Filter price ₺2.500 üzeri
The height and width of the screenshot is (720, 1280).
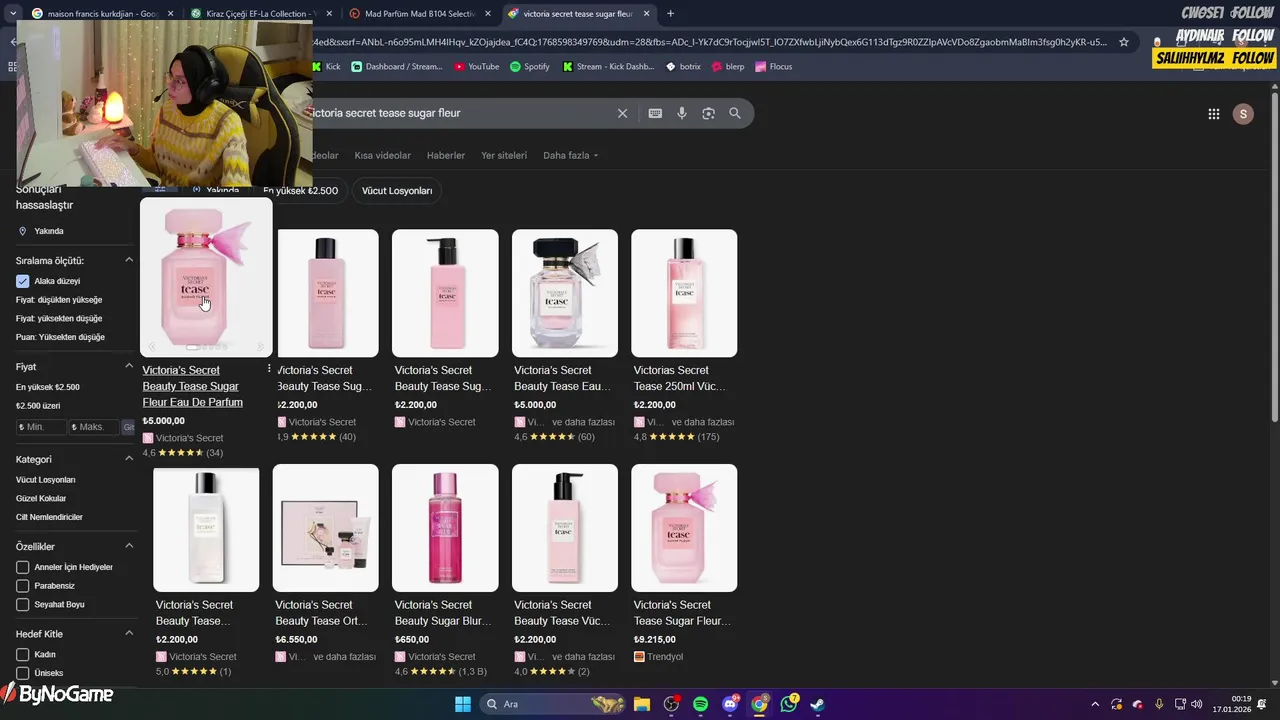click(x=38, y=406)
